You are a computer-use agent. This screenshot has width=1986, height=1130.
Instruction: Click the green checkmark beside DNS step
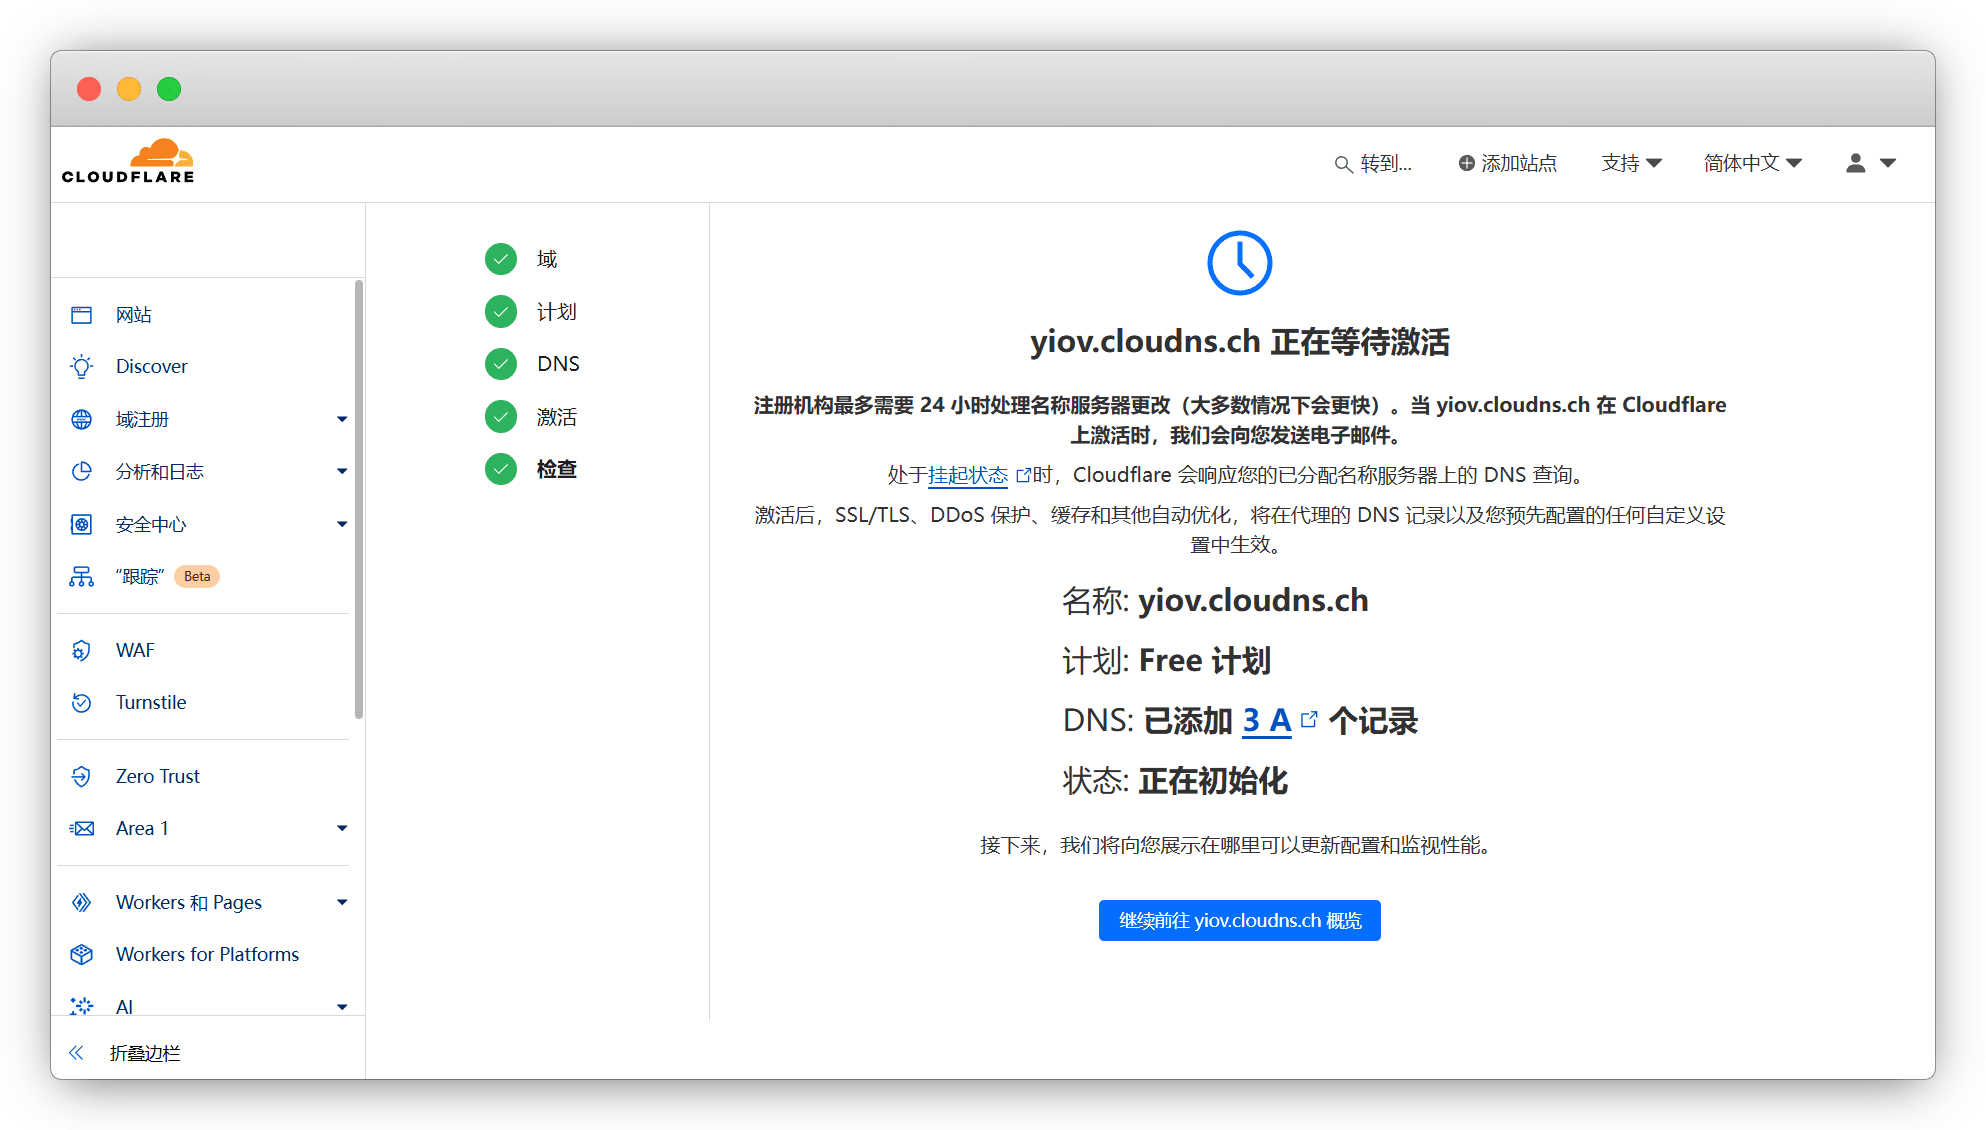tap(501, 364)
